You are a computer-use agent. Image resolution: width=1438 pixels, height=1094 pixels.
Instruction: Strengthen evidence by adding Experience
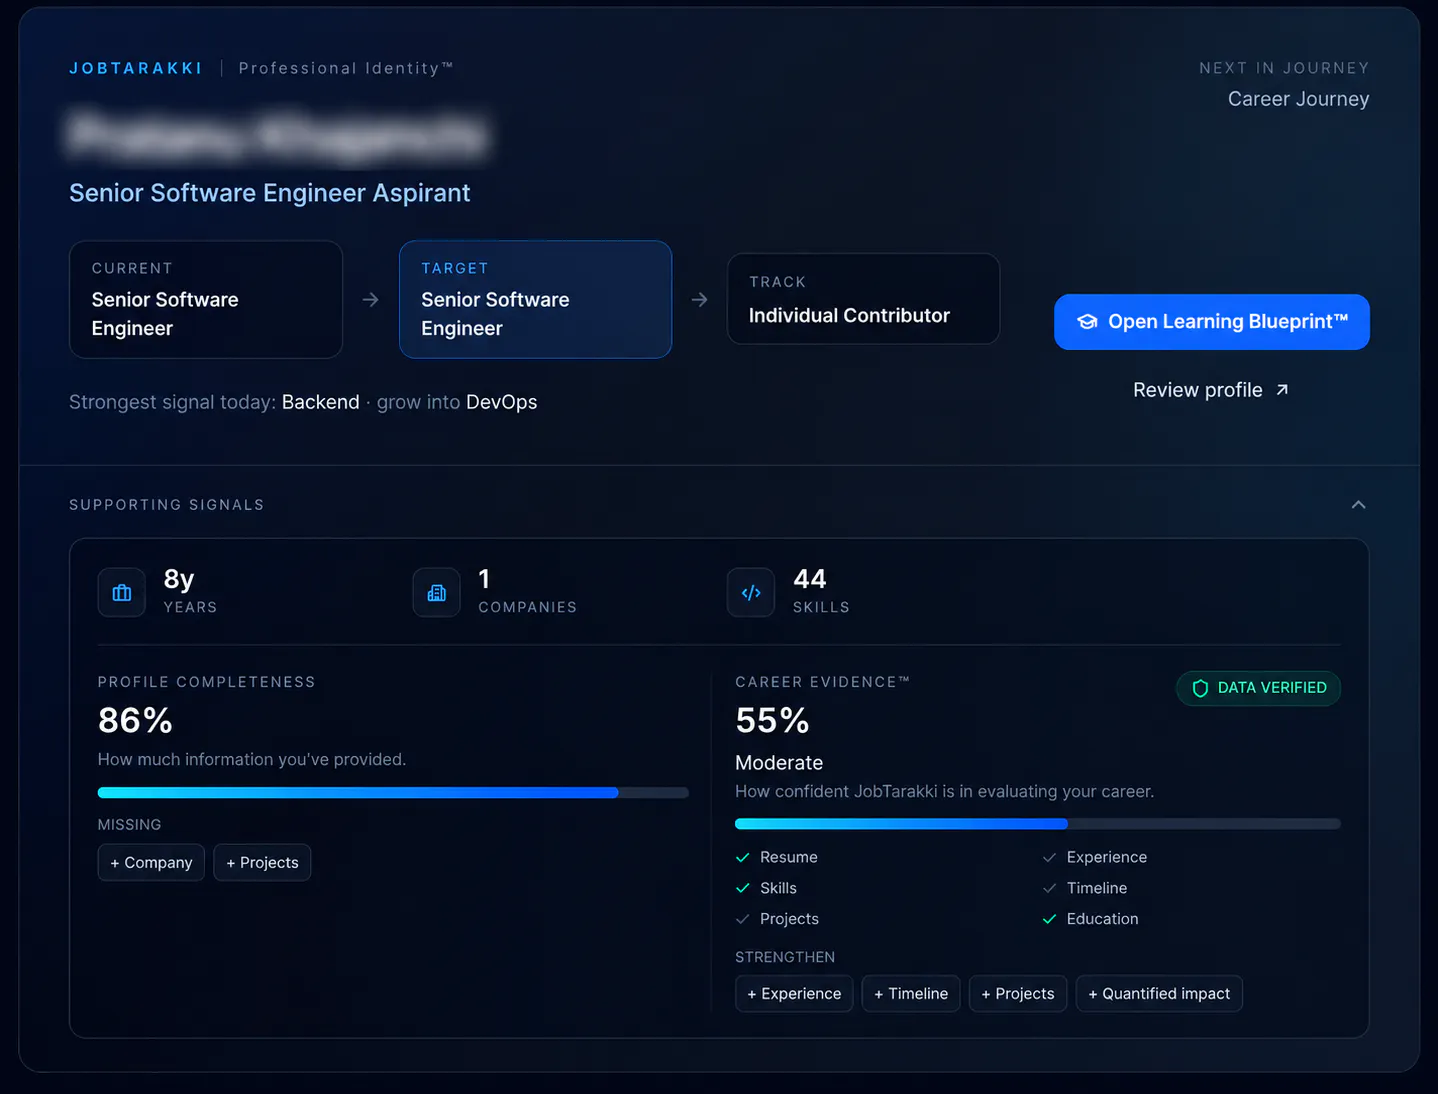(x=794, y=994)
